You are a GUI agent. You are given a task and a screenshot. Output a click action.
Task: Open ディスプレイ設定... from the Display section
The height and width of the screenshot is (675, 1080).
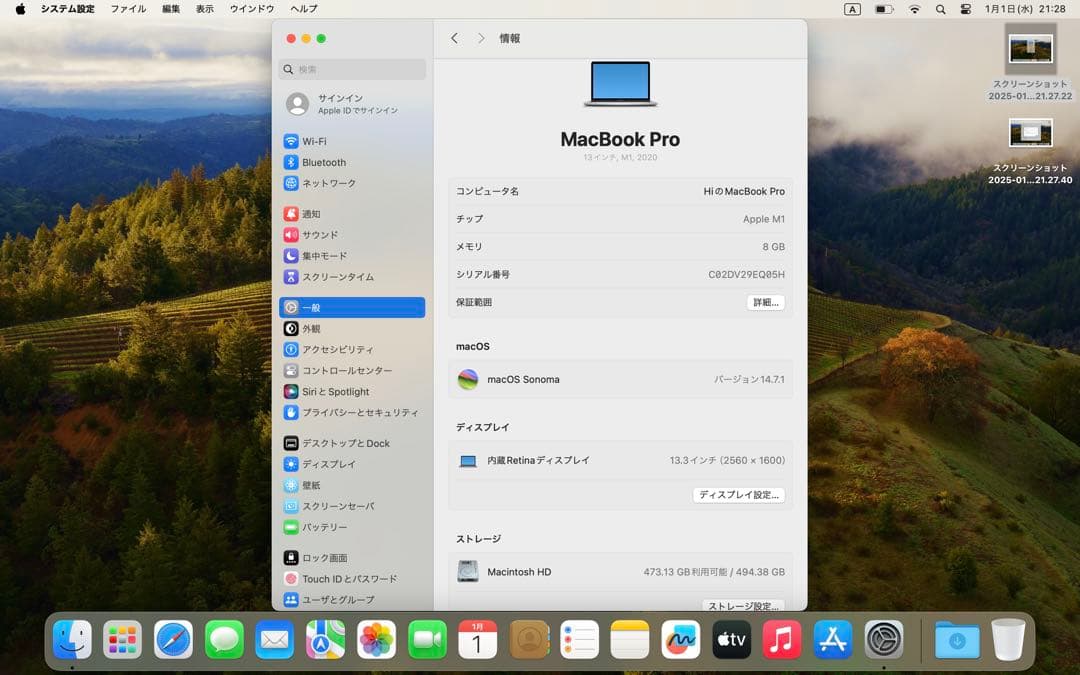tap(739, 494)
